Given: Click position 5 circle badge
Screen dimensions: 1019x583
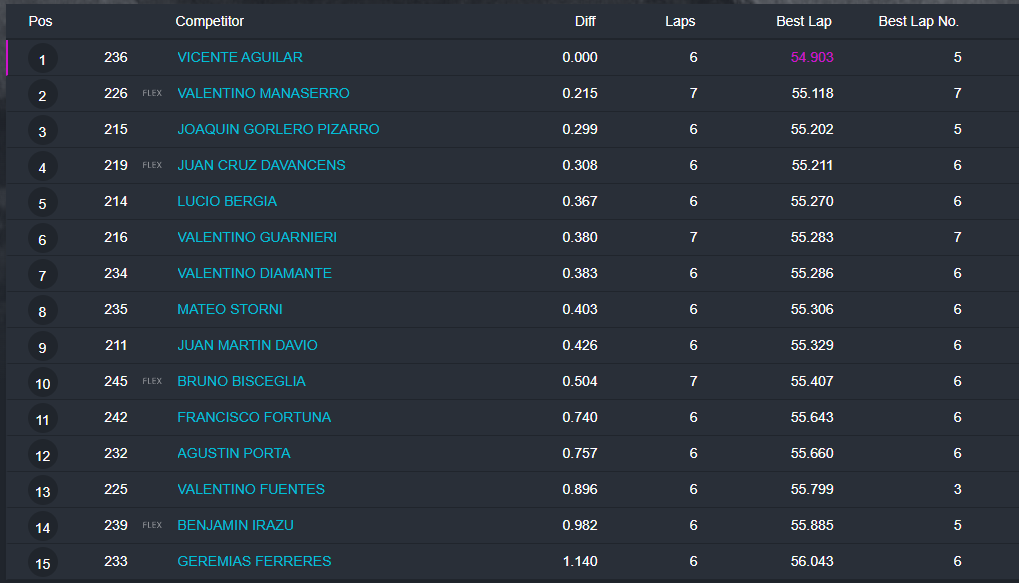Looking at the screenshot, I should (x=42, y=203).
